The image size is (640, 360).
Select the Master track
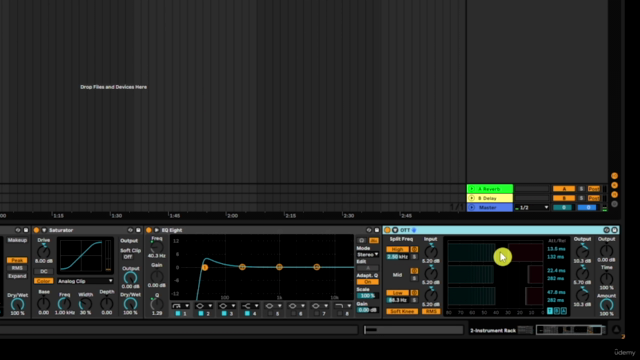tap(490, 208)
